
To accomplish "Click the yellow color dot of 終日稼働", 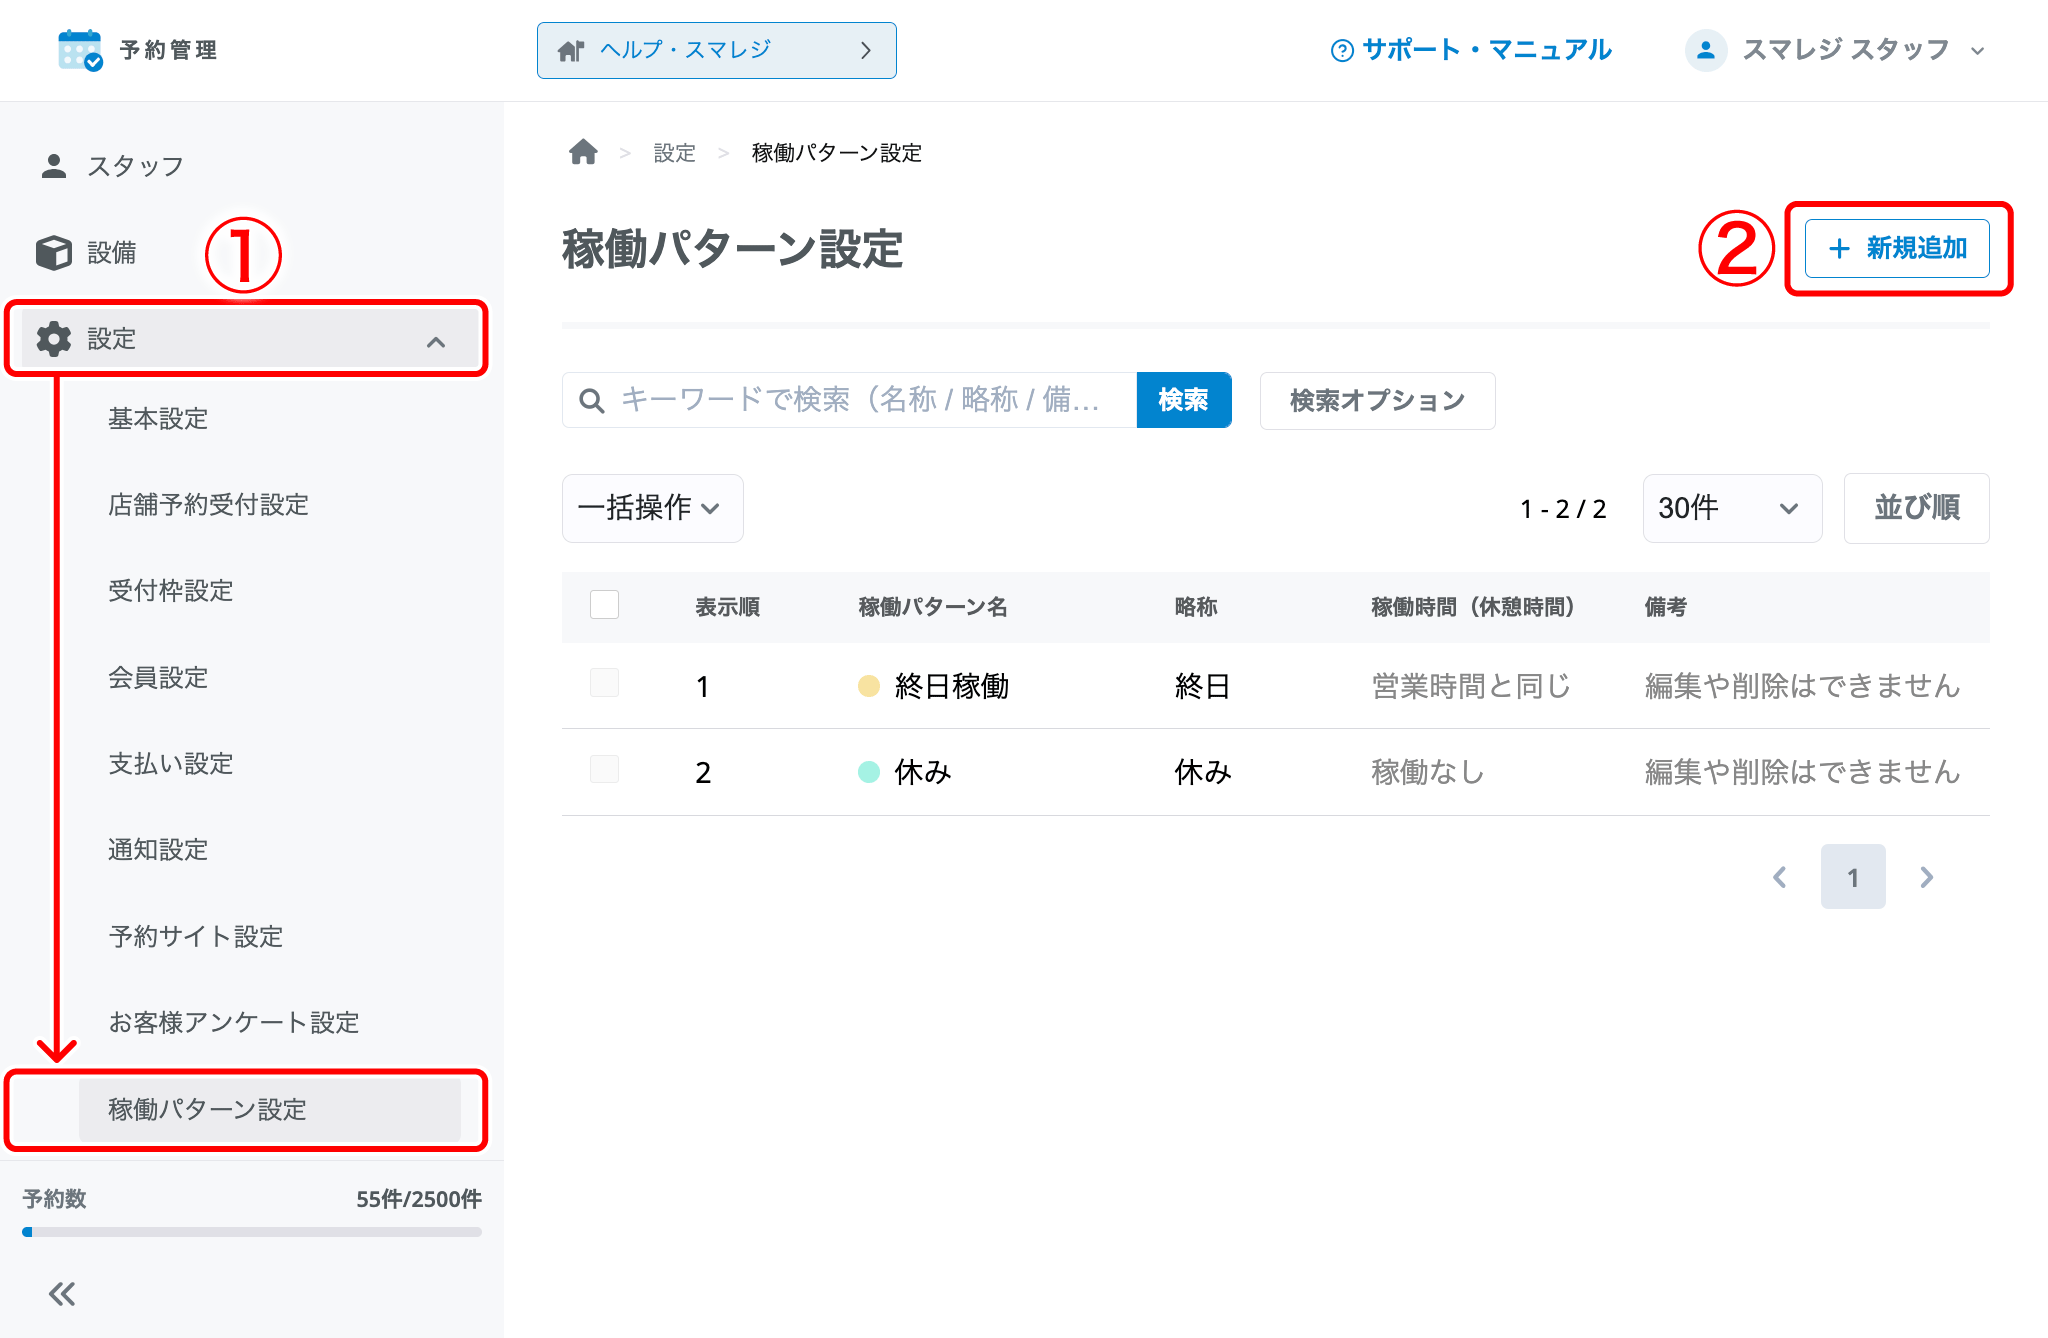I will coord(869,686).
